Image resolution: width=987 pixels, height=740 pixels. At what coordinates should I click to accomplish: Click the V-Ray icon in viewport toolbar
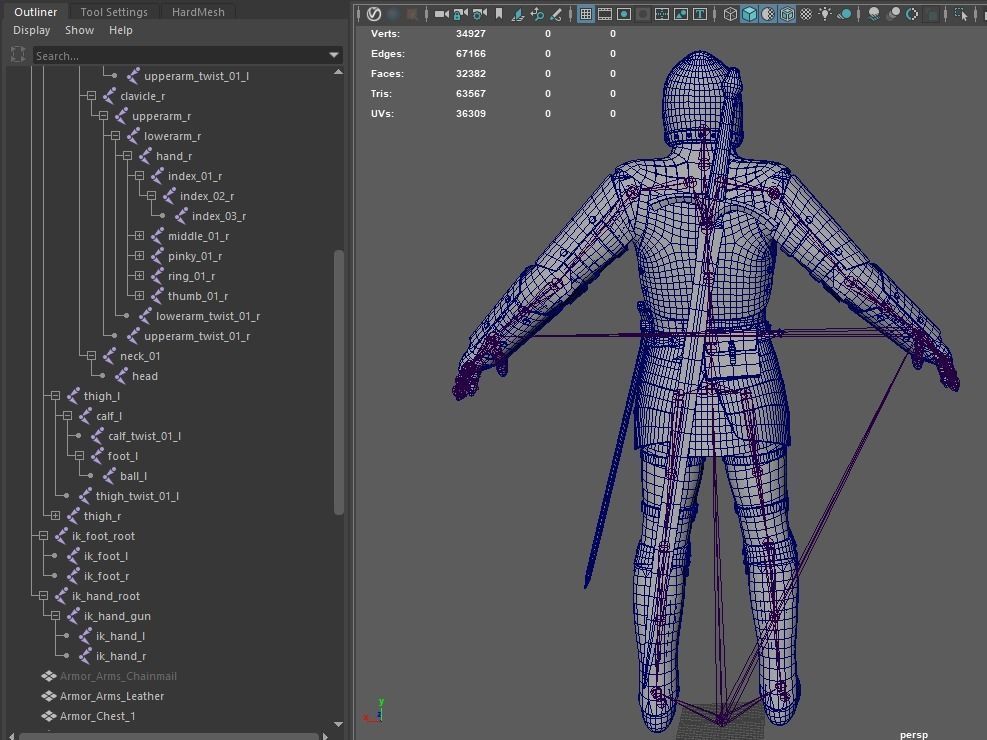373,14
